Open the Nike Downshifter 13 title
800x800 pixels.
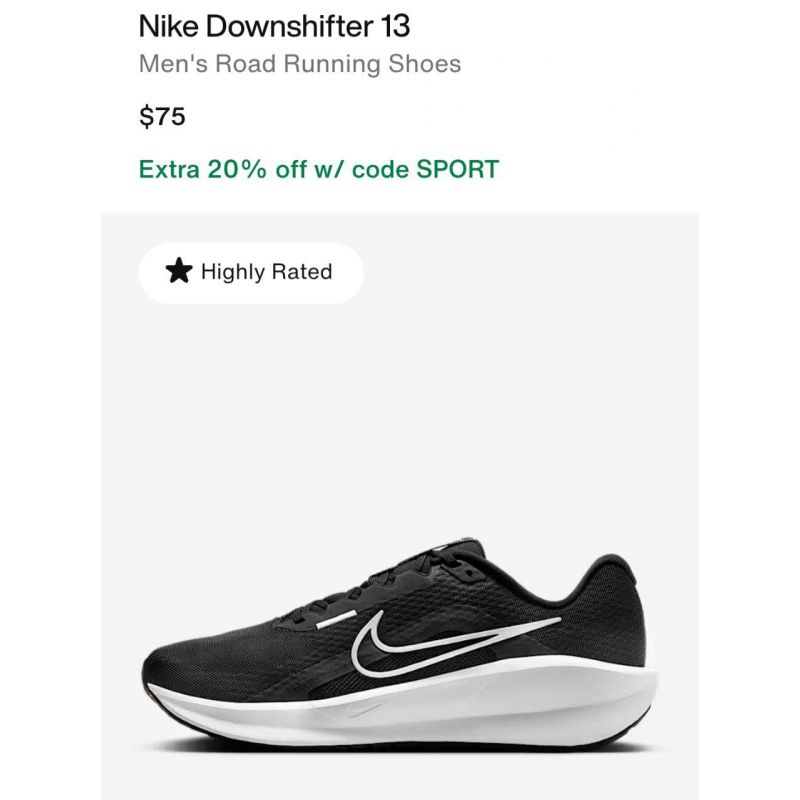[274, 26]
